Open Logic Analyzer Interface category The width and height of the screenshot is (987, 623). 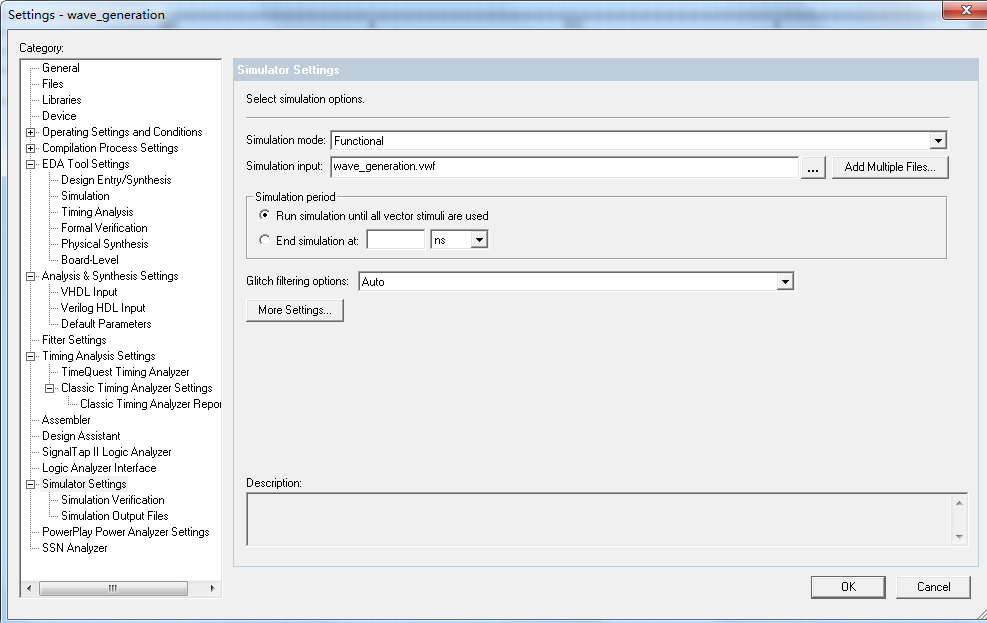(x=99, y=468)
